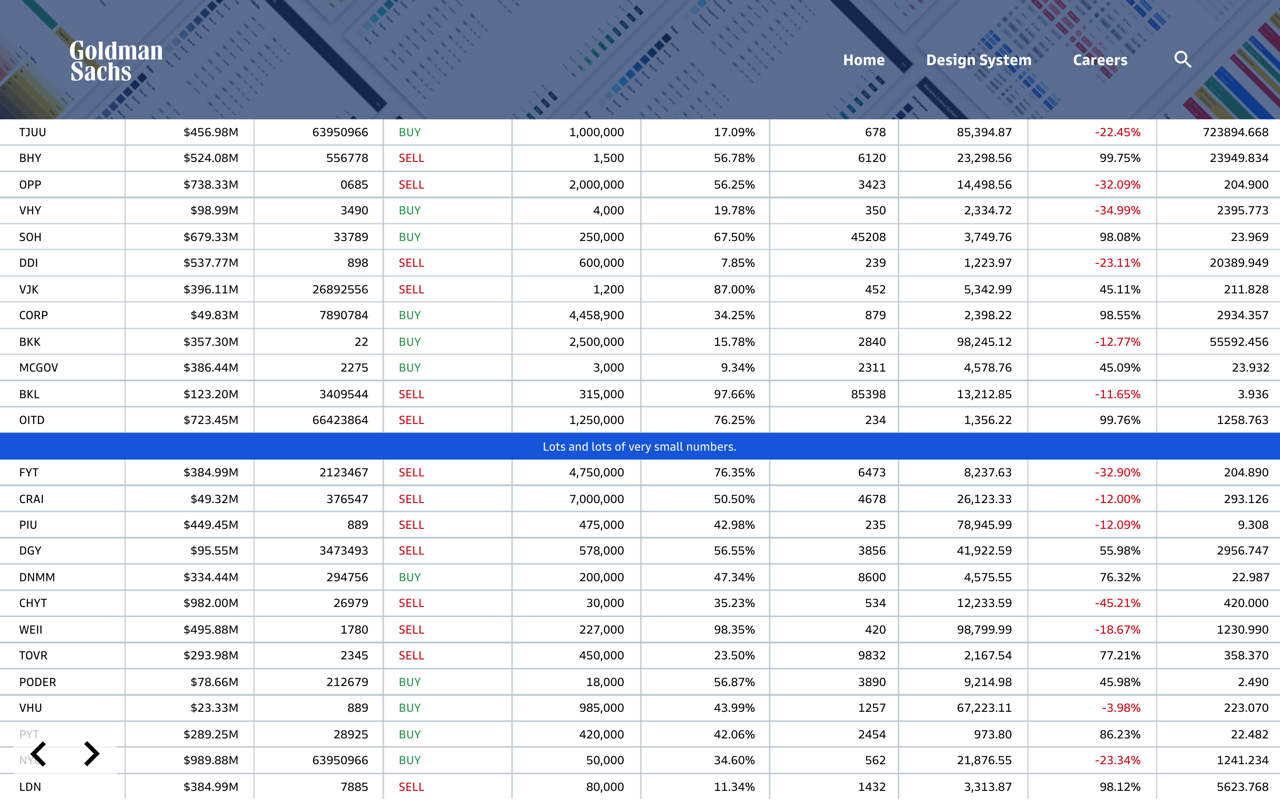Image resolution: width=1280 pixels, height=800 pixels.
Task: Click the 66423864 value in OITD row
Action: pos(340,420)
